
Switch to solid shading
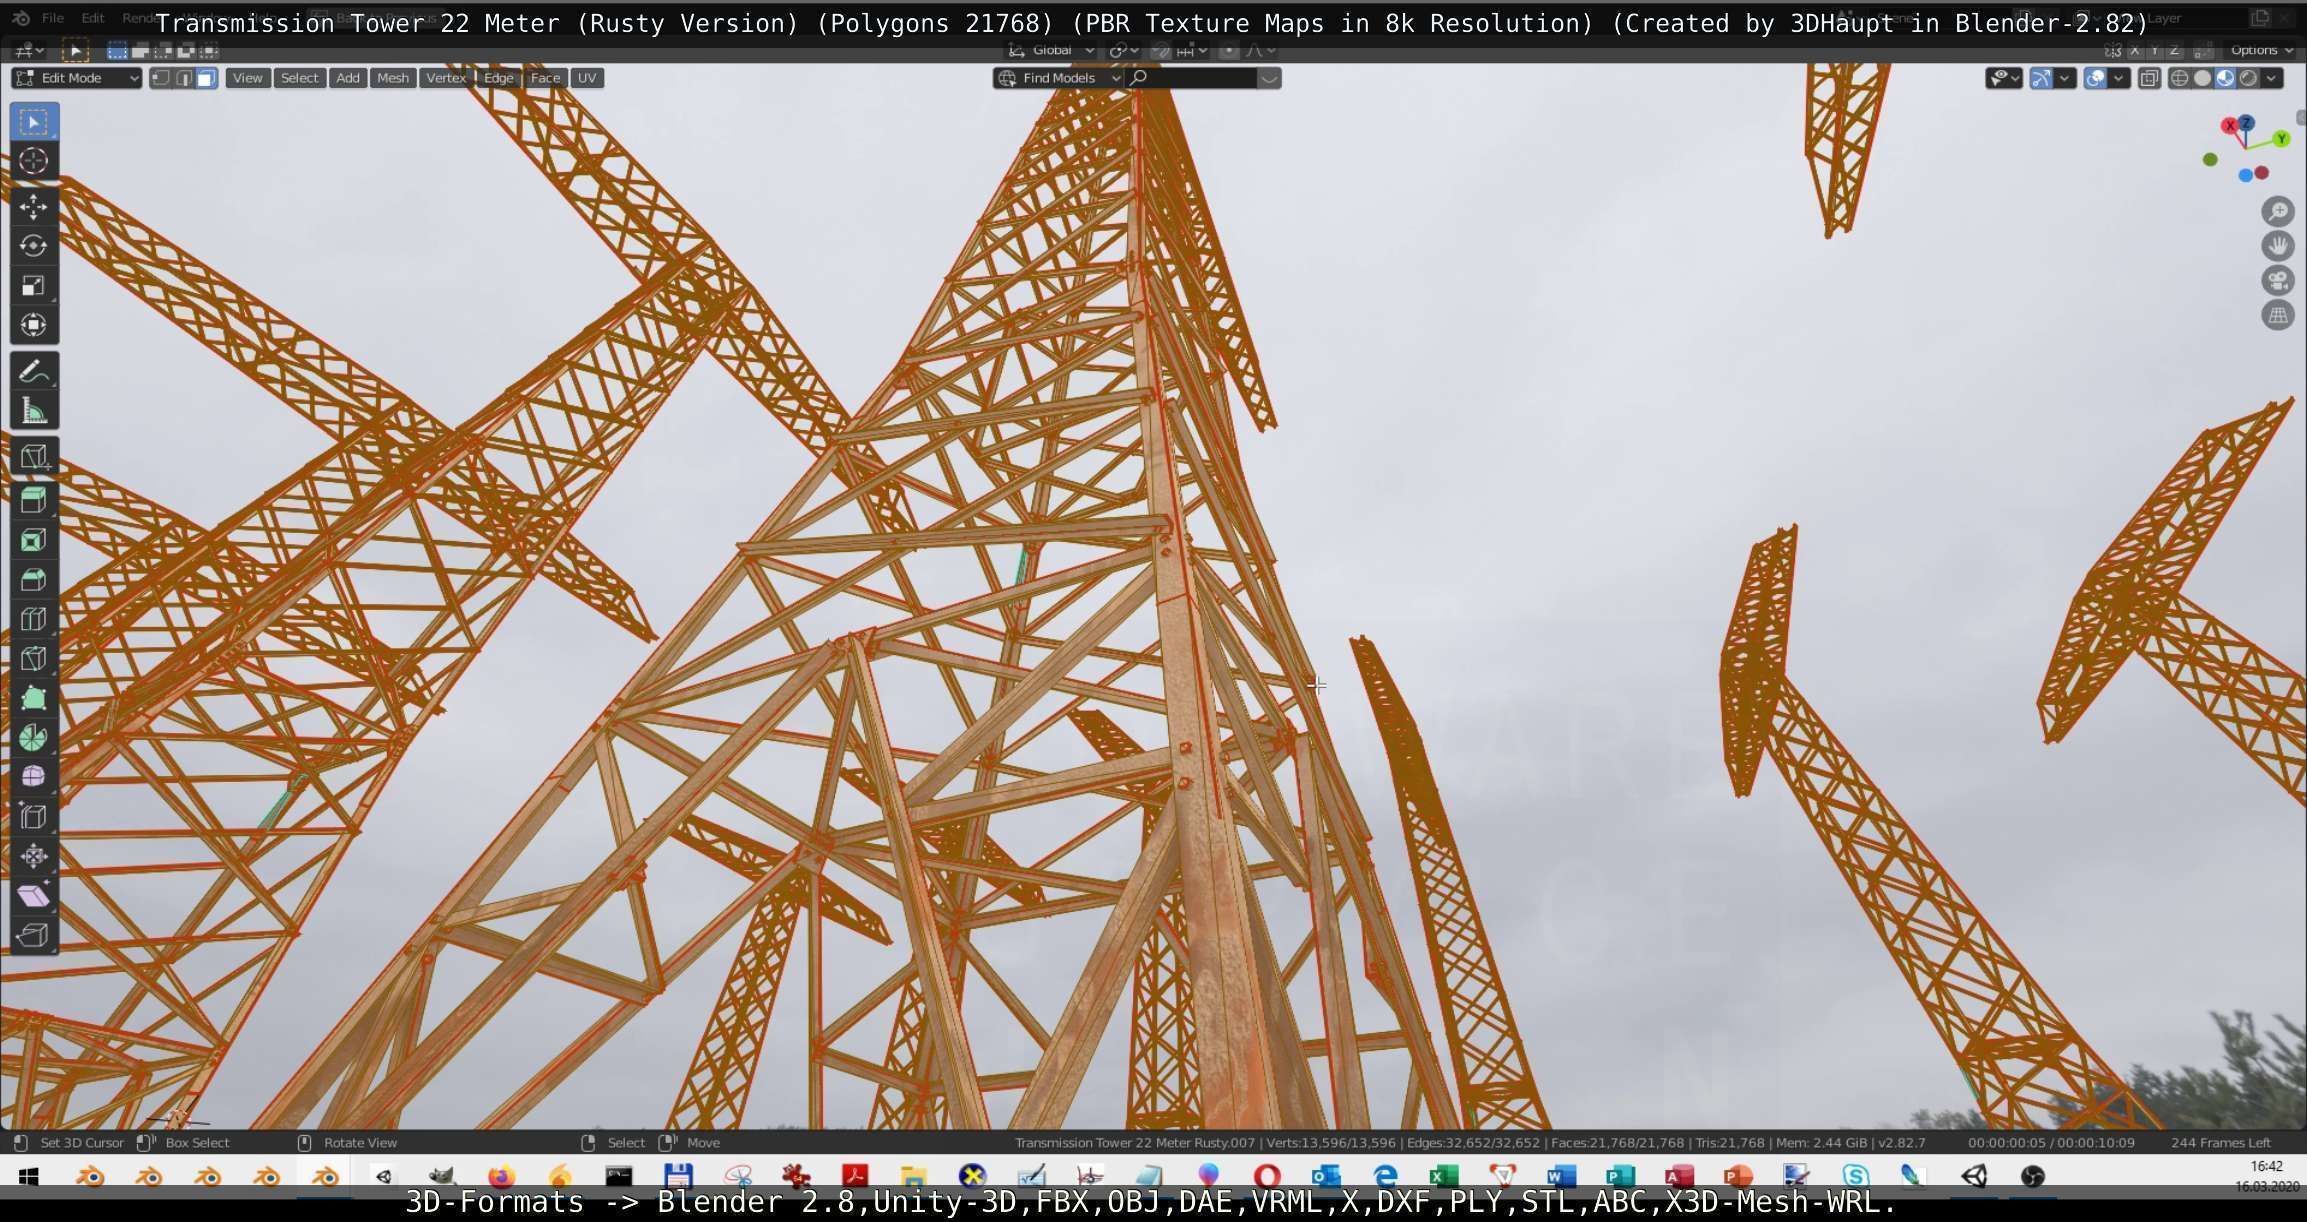2203,78
